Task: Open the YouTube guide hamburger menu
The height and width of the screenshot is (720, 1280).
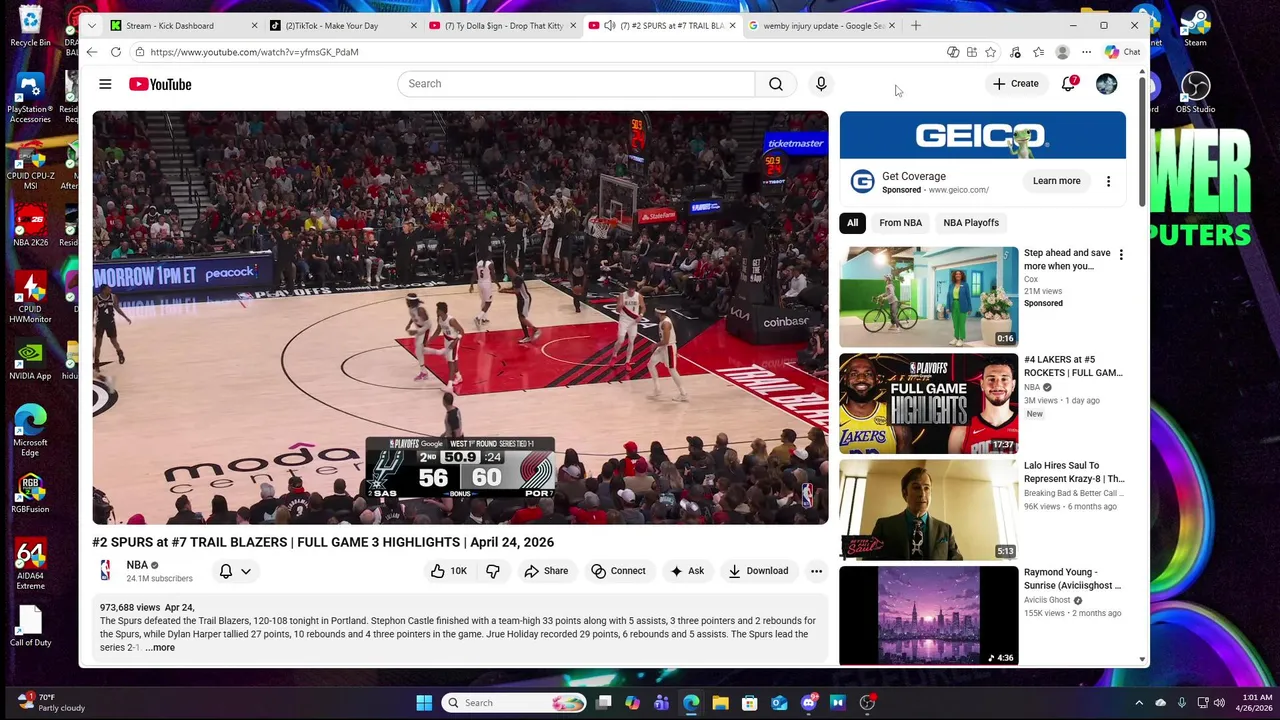Action: coord(105,84)
